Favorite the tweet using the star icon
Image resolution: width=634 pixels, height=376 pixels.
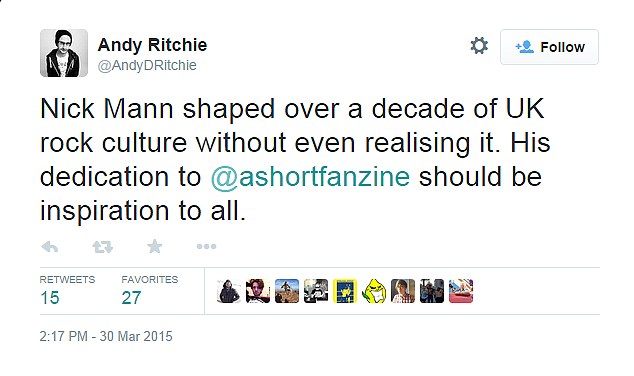click(154, 246)
